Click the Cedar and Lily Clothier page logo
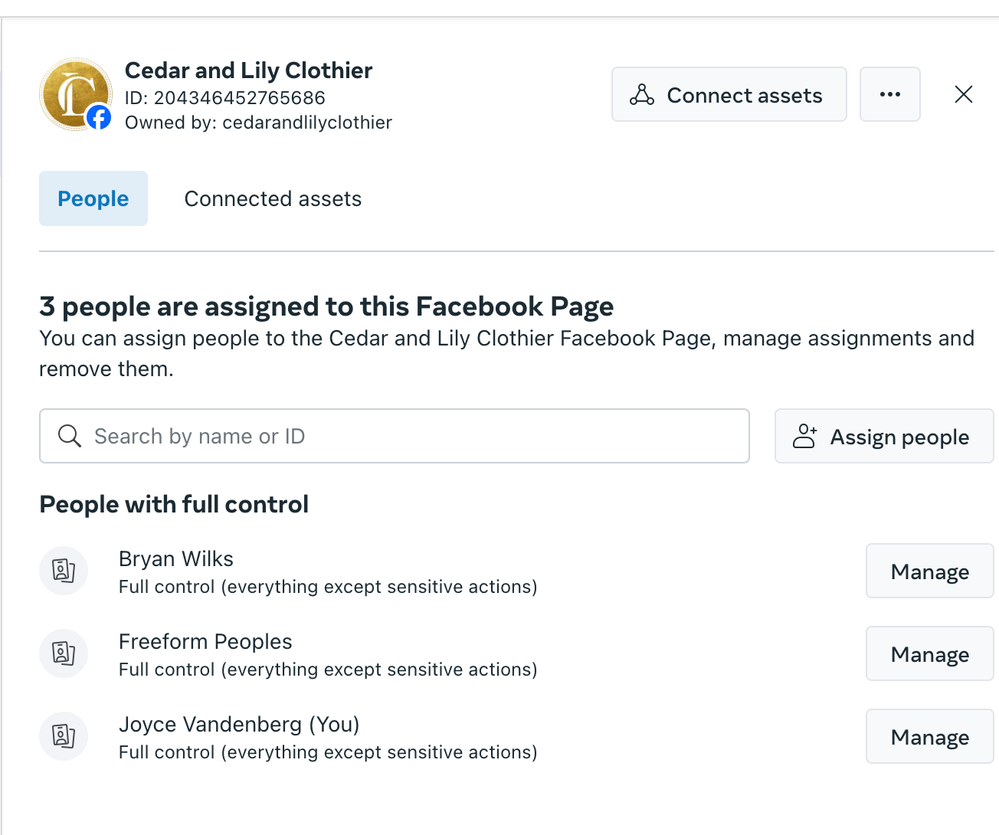 (72, 92)
